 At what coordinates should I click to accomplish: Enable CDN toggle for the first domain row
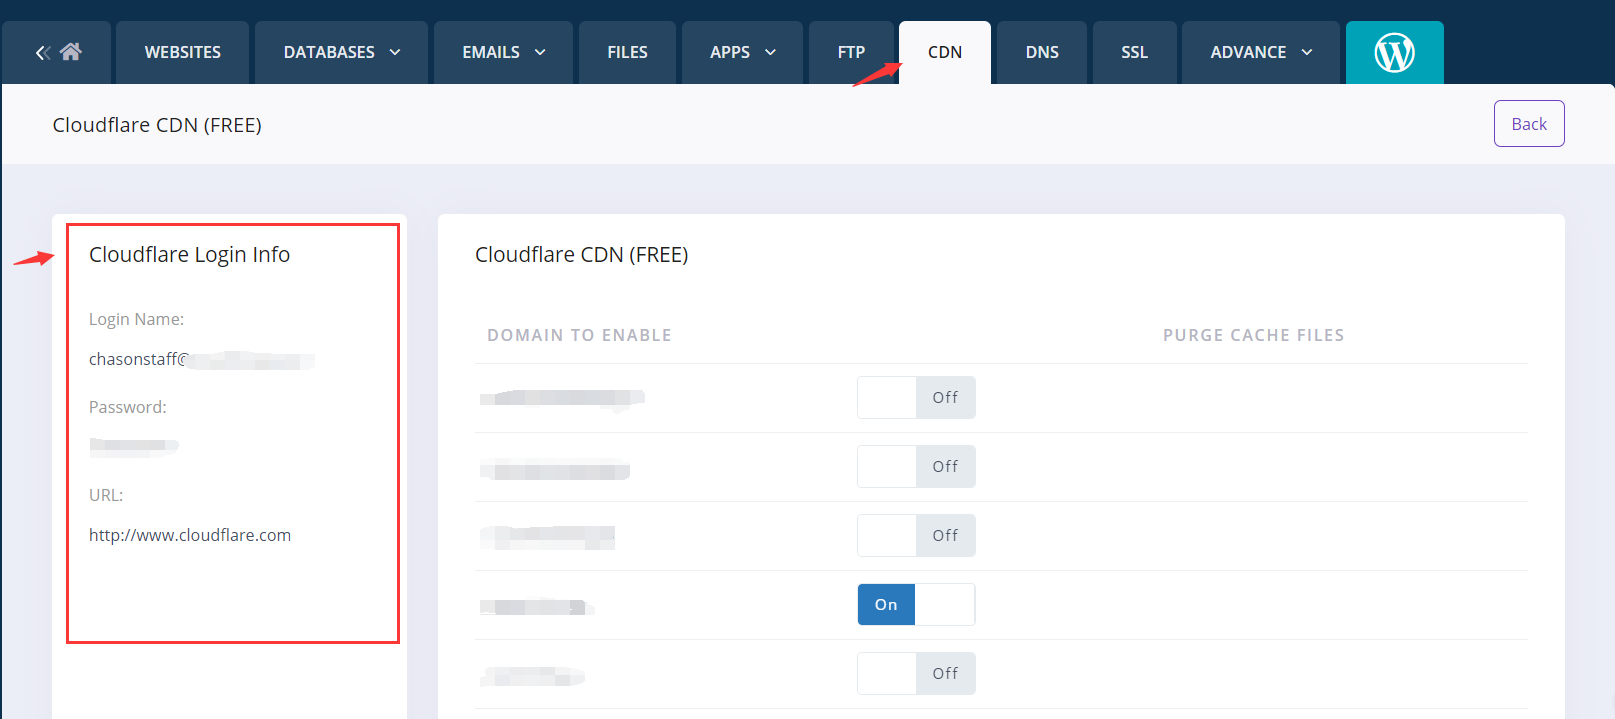click(916, 398)
